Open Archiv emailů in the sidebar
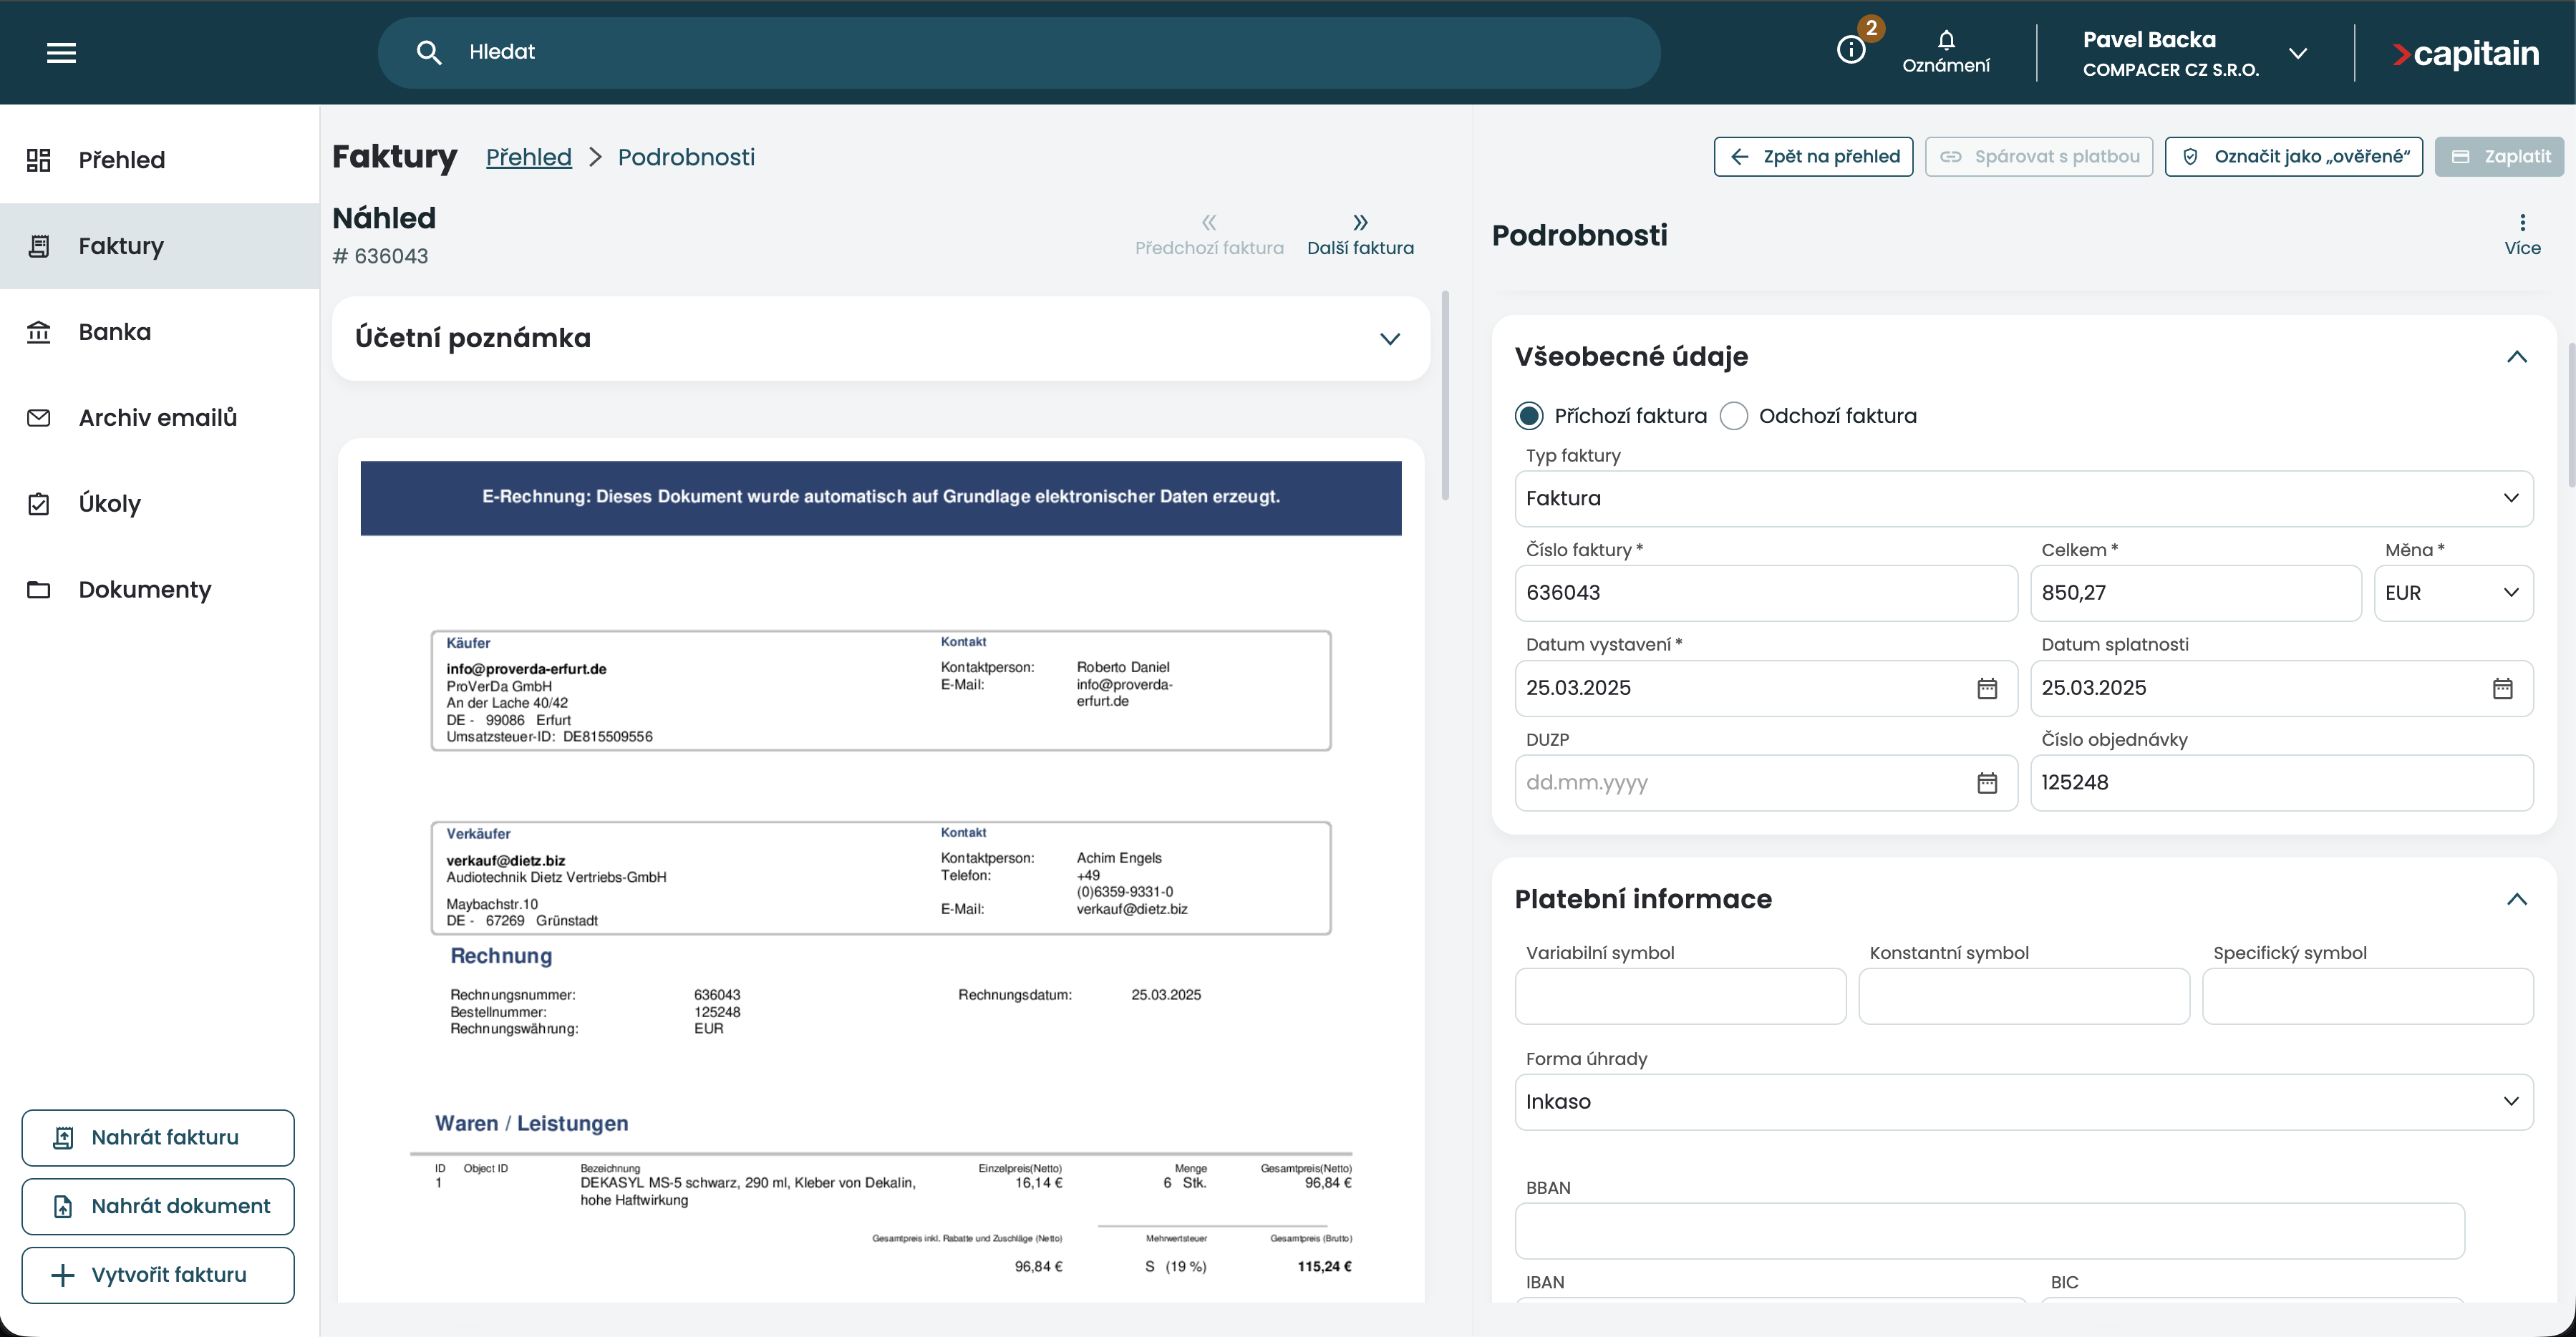Image resolution: width=2576 pixels, height=1337 pixels. [157, 418]
